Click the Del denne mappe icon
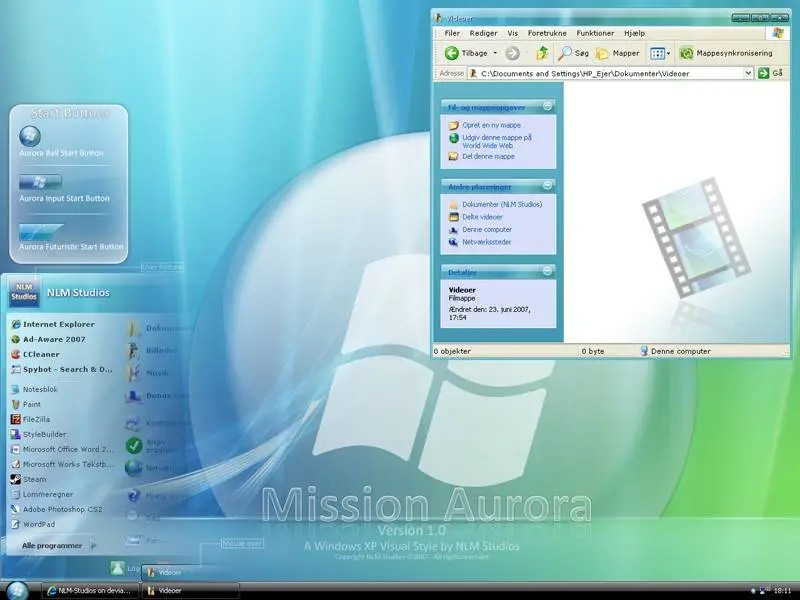 tap(453, 156)
